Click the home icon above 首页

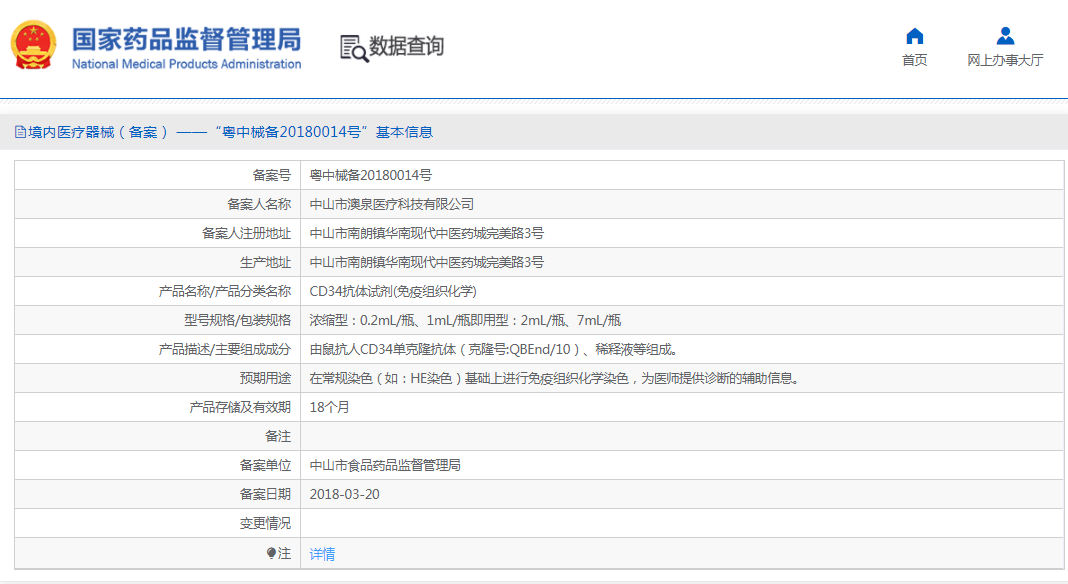click(x=914, y=37)
